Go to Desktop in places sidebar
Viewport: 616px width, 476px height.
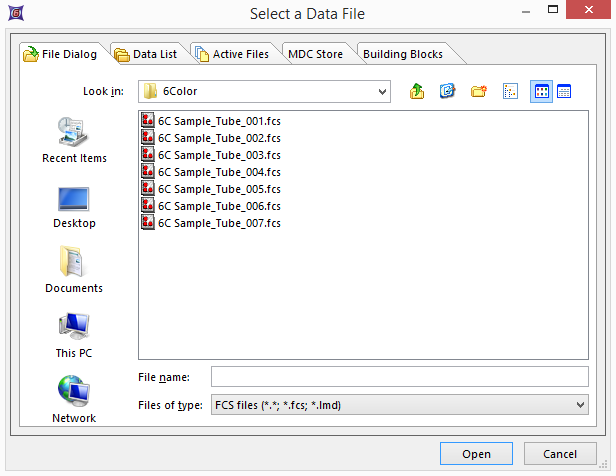coord(74,207)
